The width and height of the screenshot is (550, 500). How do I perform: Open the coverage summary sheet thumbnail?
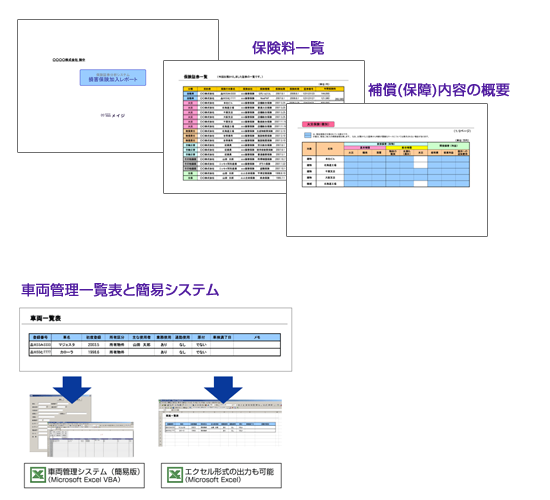[387, 170]
